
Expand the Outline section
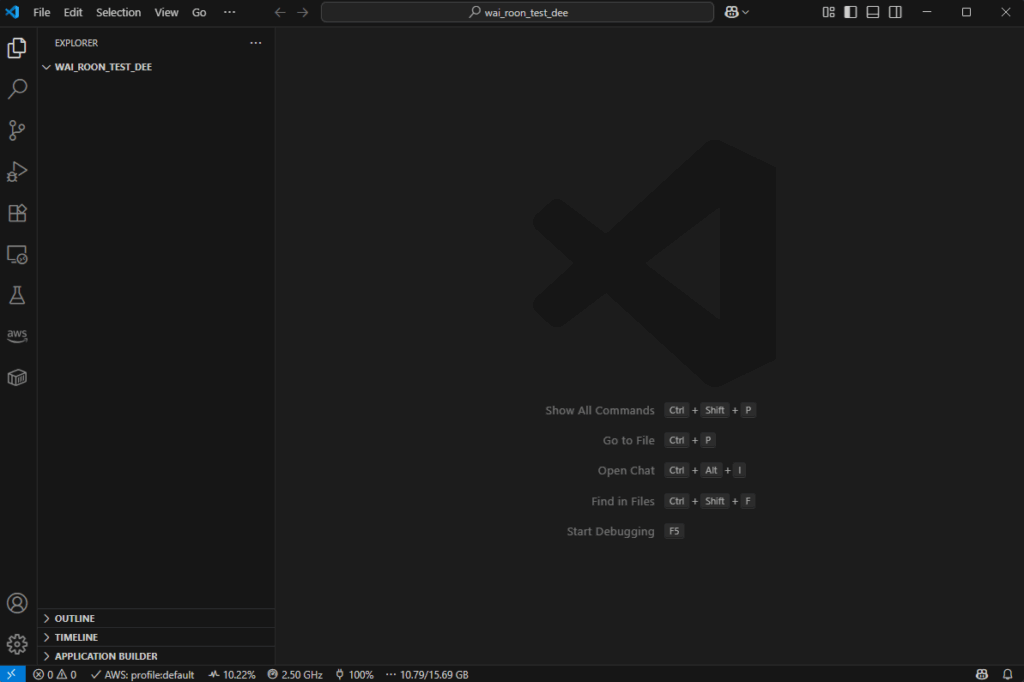(x=156, y=618)
